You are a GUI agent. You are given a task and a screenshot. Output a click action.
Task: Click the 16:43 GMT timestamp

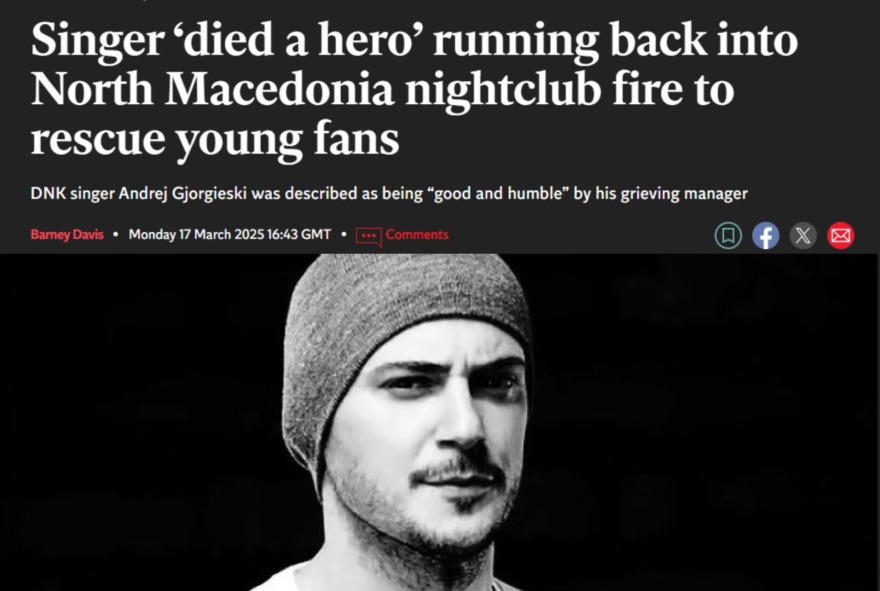click(x=299, y=235)
